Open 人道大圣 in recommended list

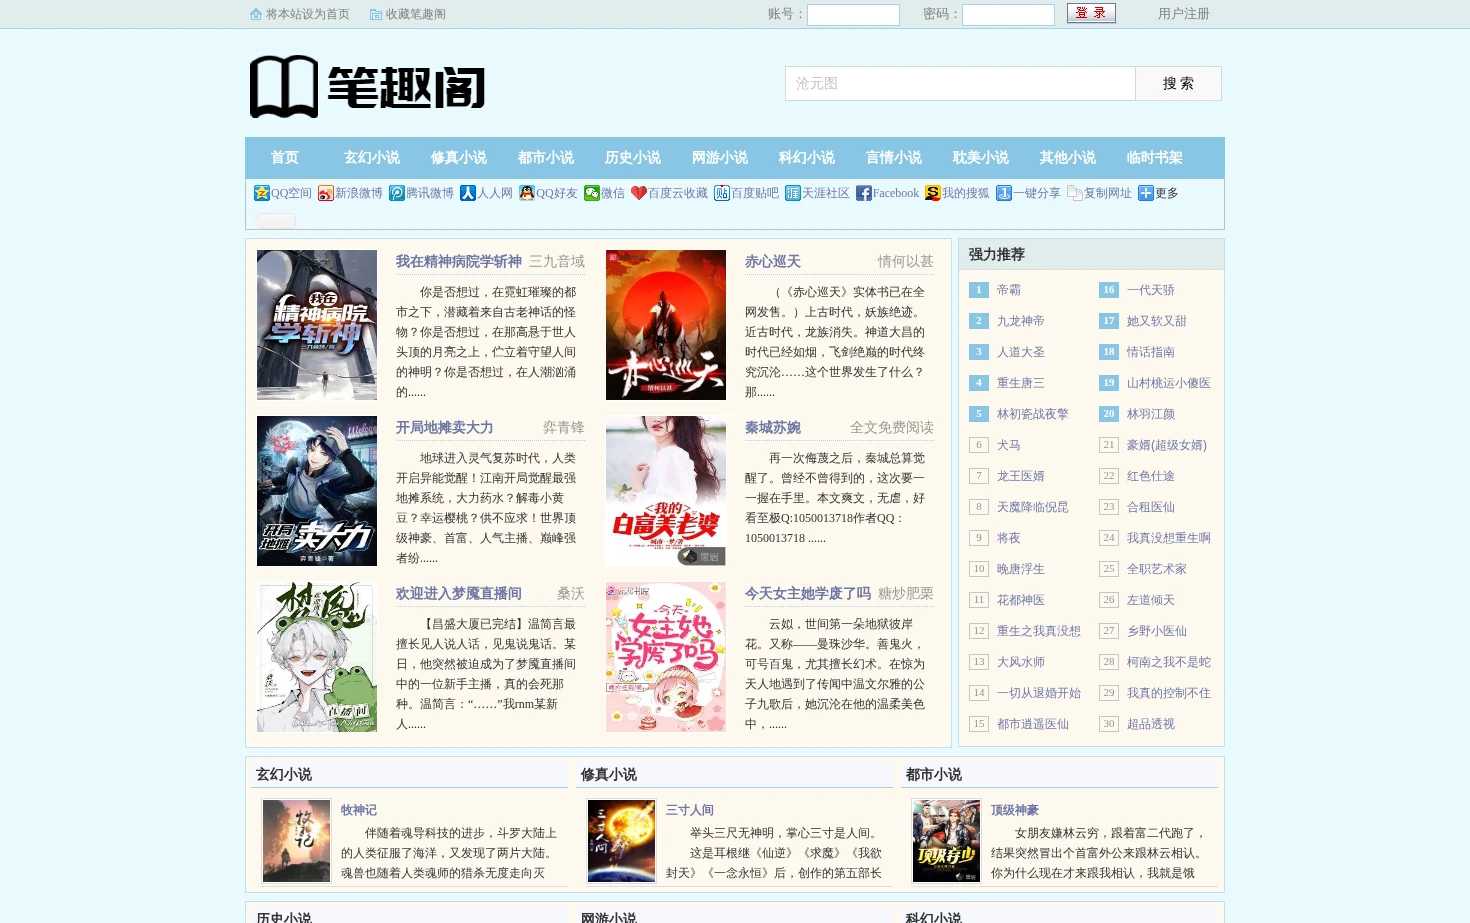click(1021, 352)
